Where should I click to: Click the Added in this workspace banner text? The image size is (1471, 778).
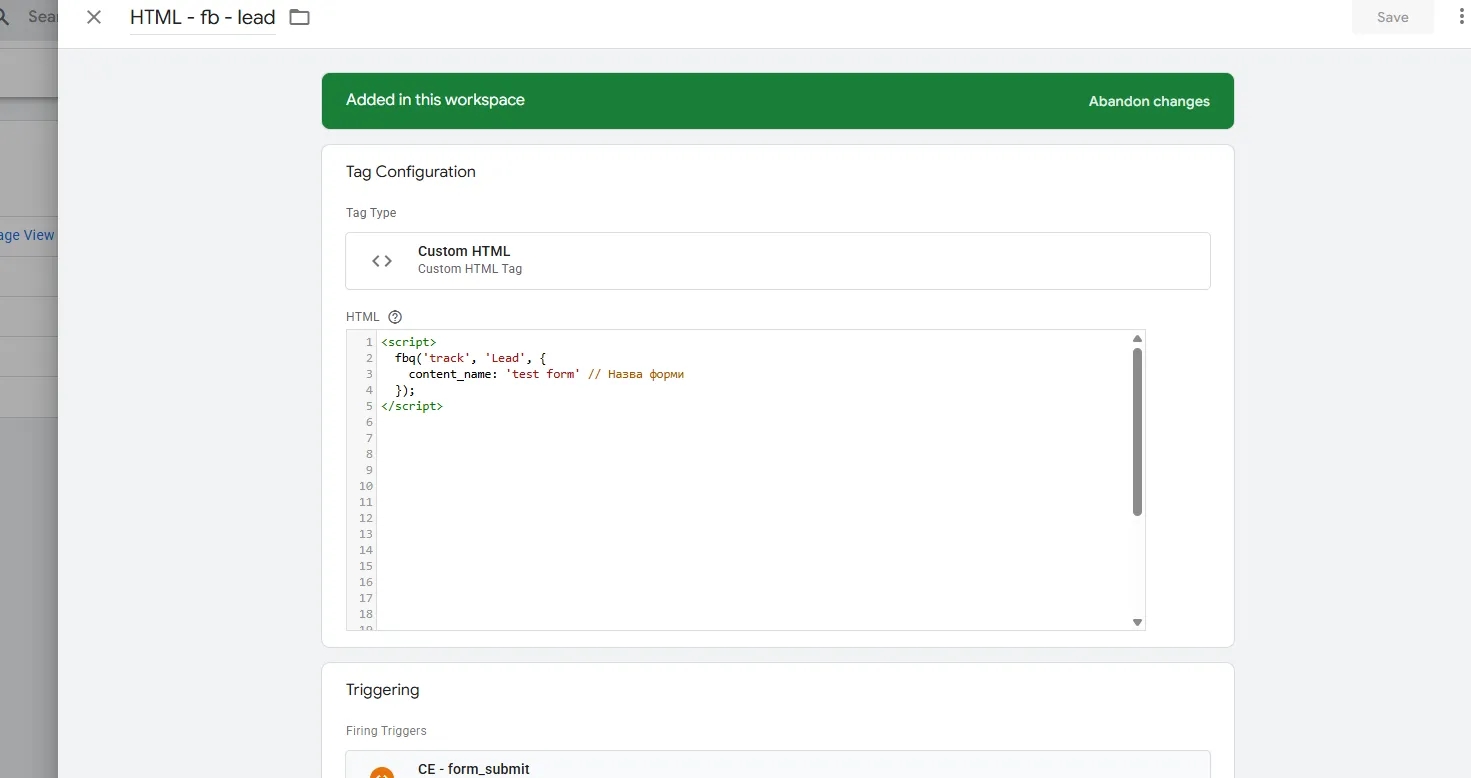[435, 100]
